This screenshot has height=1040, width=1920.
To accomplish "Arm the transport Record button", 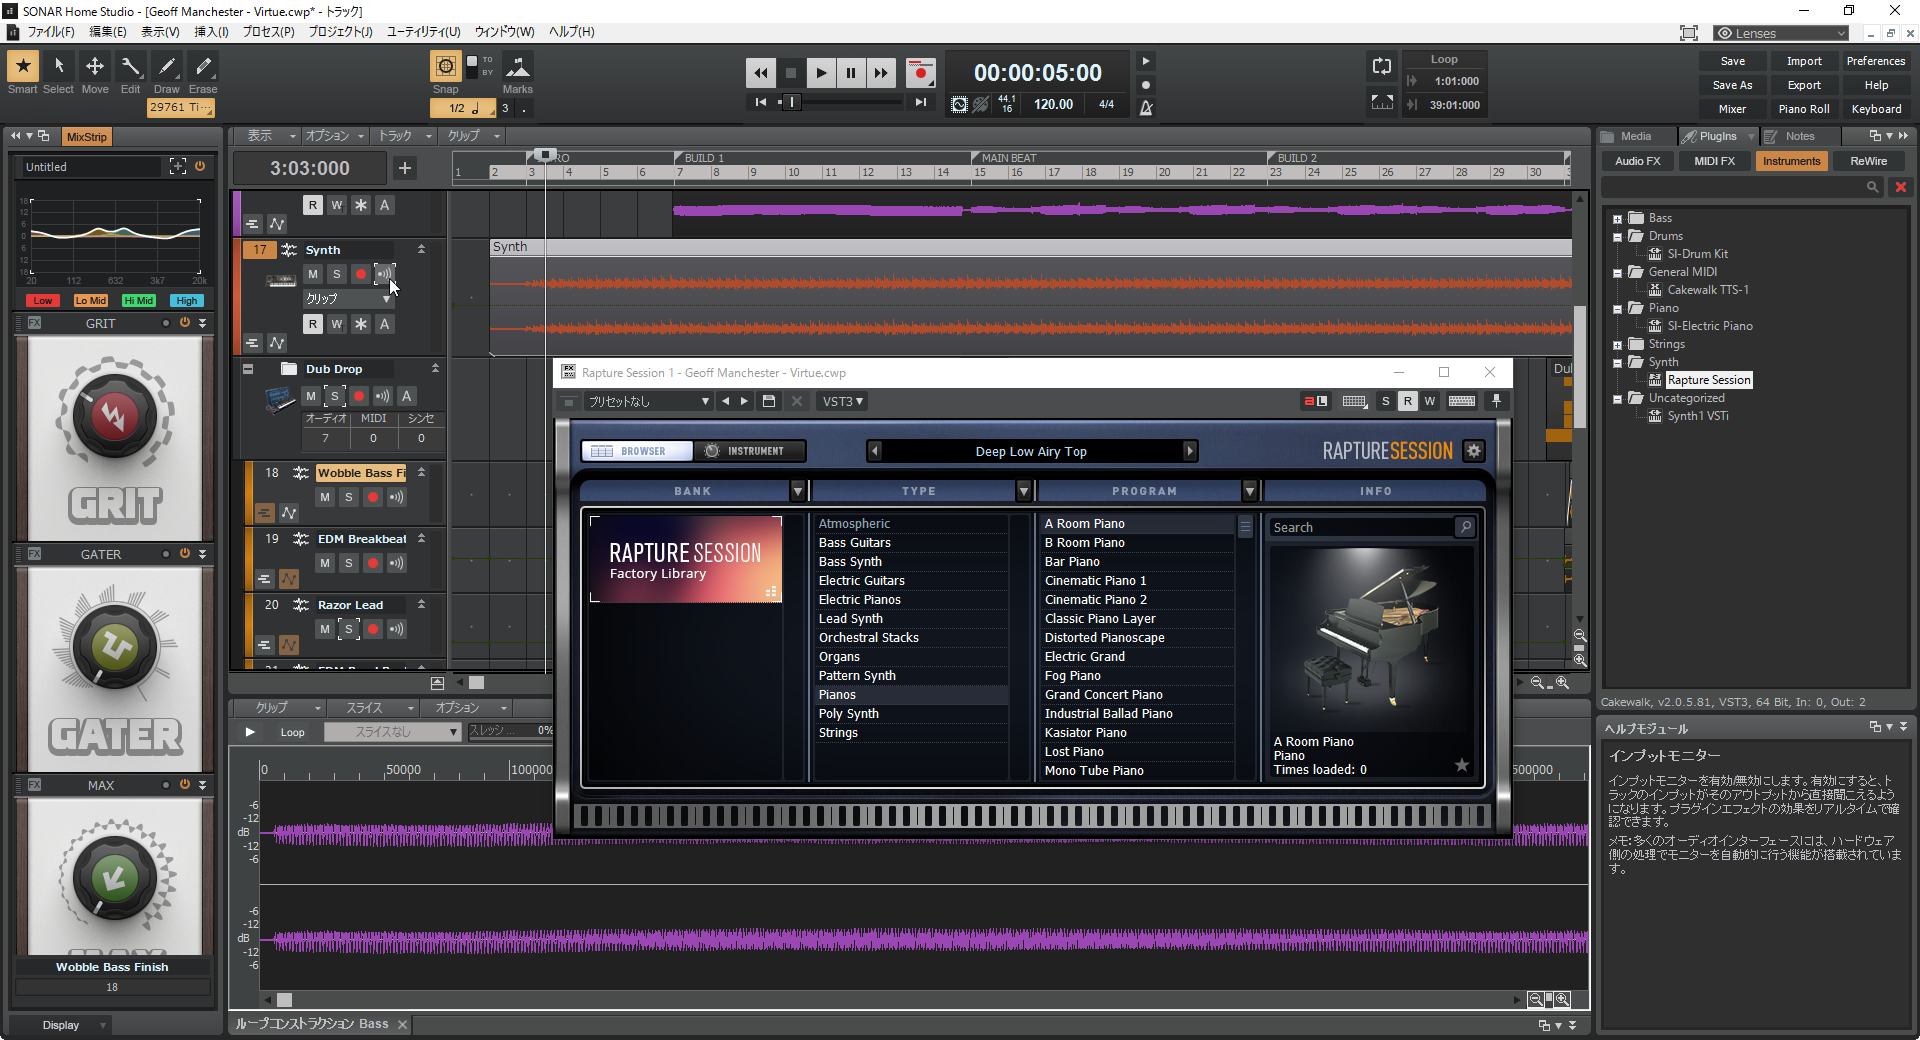I will [x=920, y=73].
